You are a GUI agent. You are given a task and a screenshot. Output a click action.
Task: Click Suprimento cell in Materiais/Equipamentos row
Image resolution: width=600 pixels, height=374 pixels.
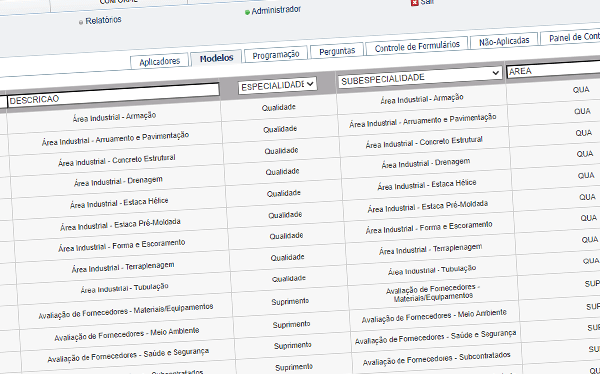(x=290, y=302)
